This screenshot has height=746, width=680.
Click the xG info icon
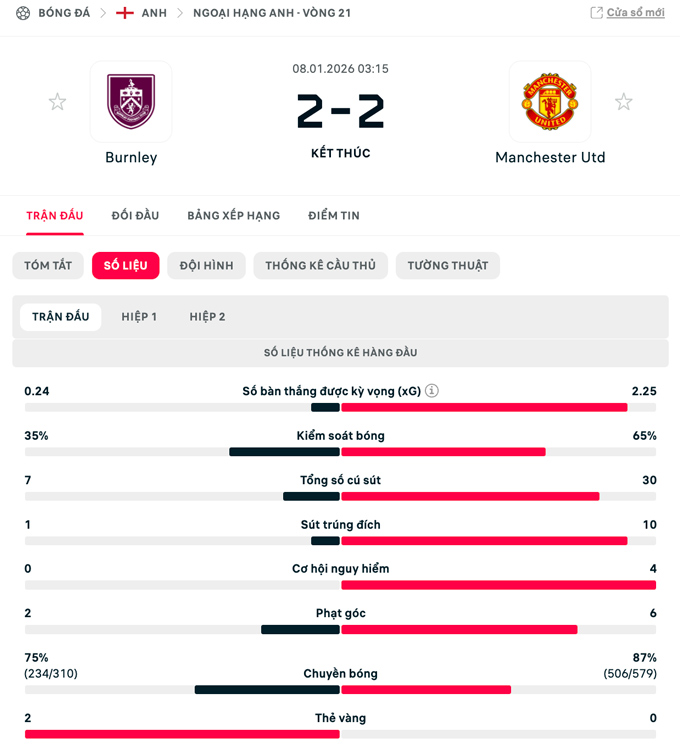[x=432, y=391]
